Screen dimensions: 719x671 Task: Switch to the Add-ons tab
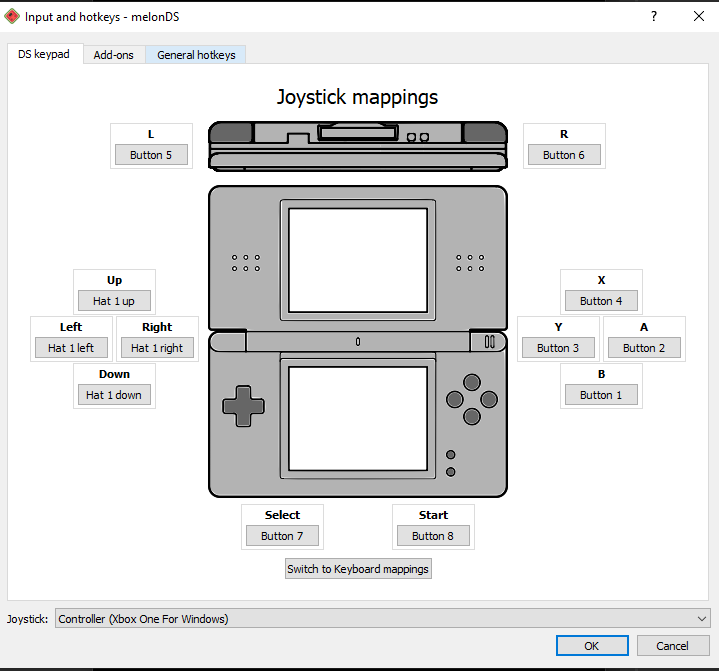point(113,55)
